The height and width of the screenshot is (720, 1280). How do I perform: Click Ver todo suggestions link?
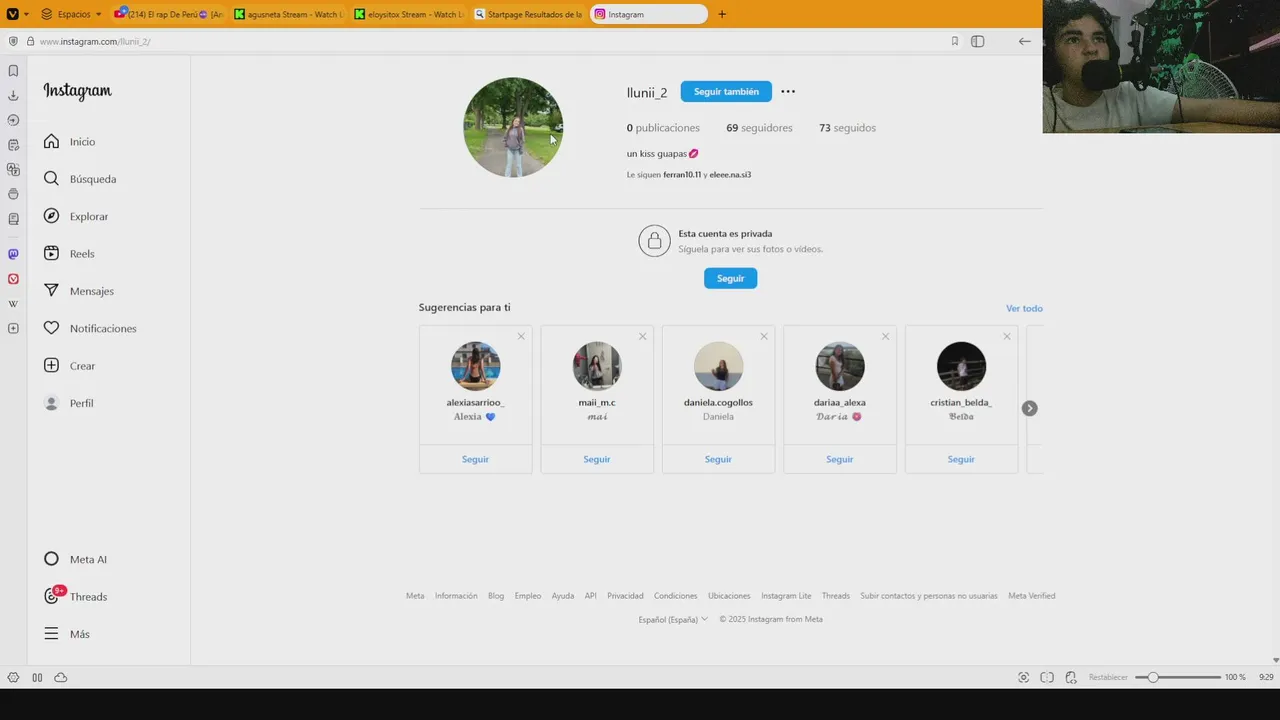[1024, 308]
